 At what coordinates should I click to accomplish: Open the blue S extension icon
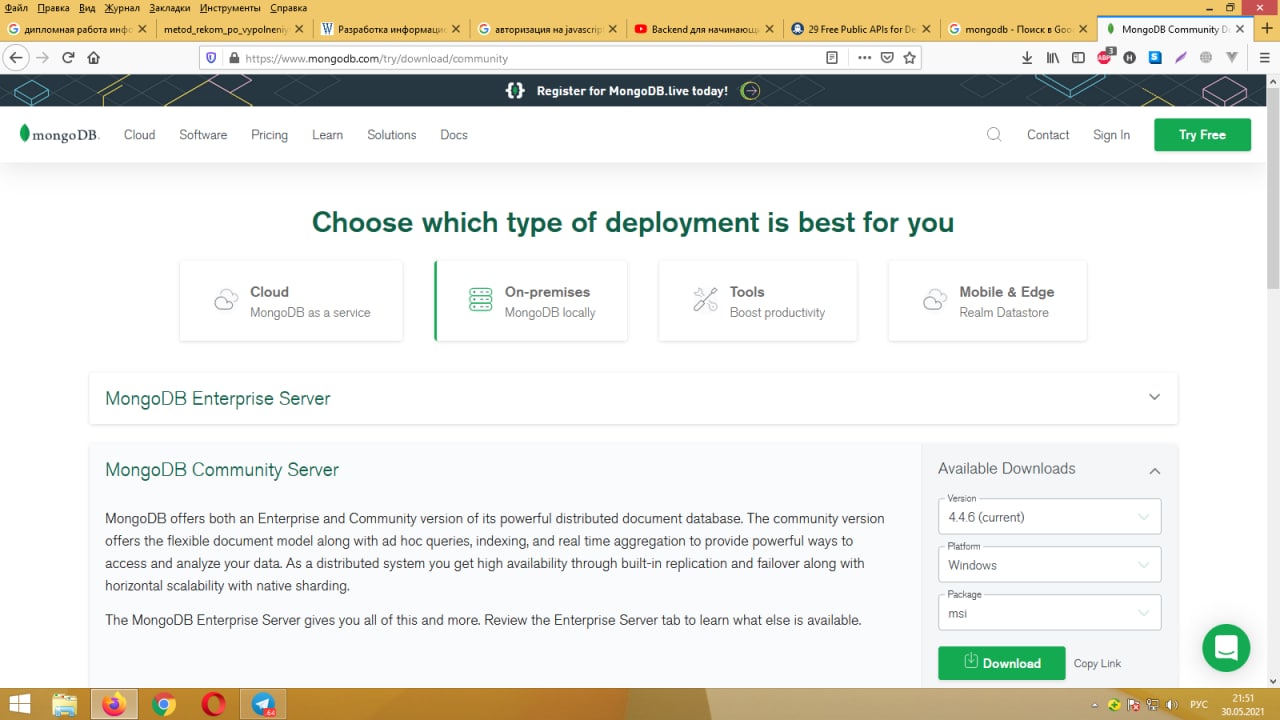click(1155, 58)
